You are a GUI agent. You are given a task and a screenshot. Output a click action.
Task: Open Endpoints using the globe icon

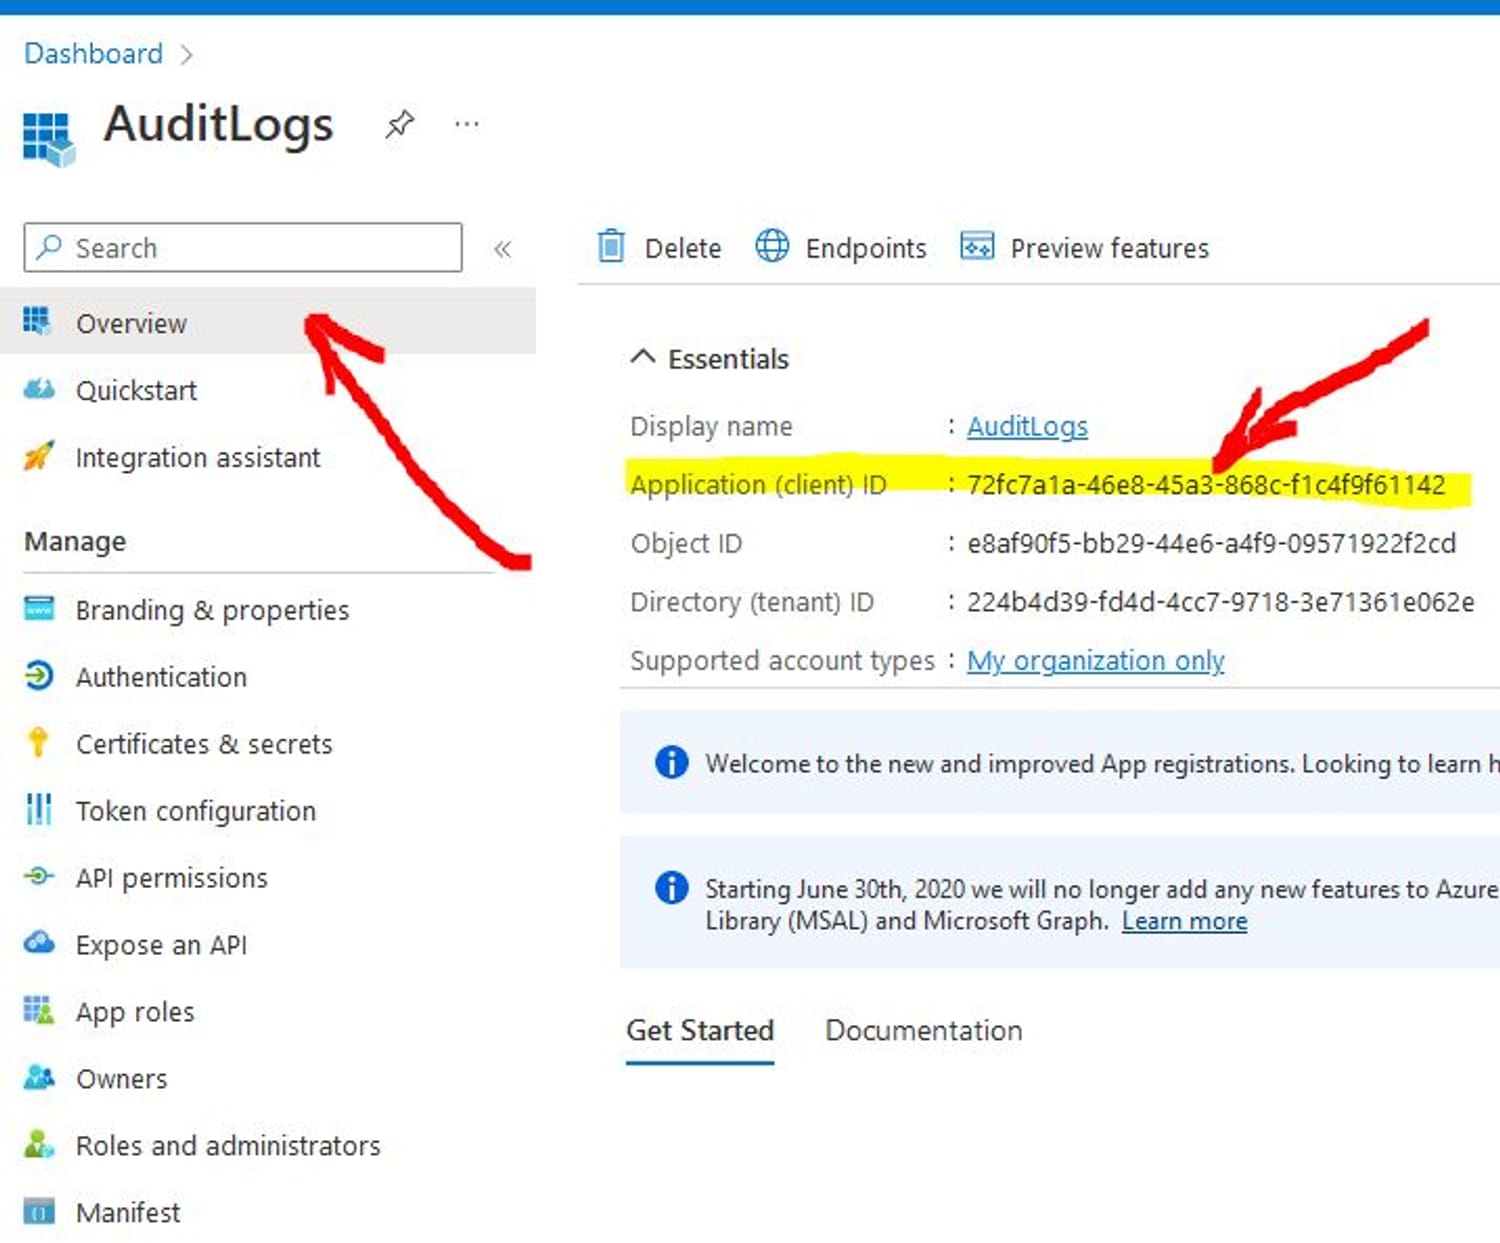coord(771,246)
